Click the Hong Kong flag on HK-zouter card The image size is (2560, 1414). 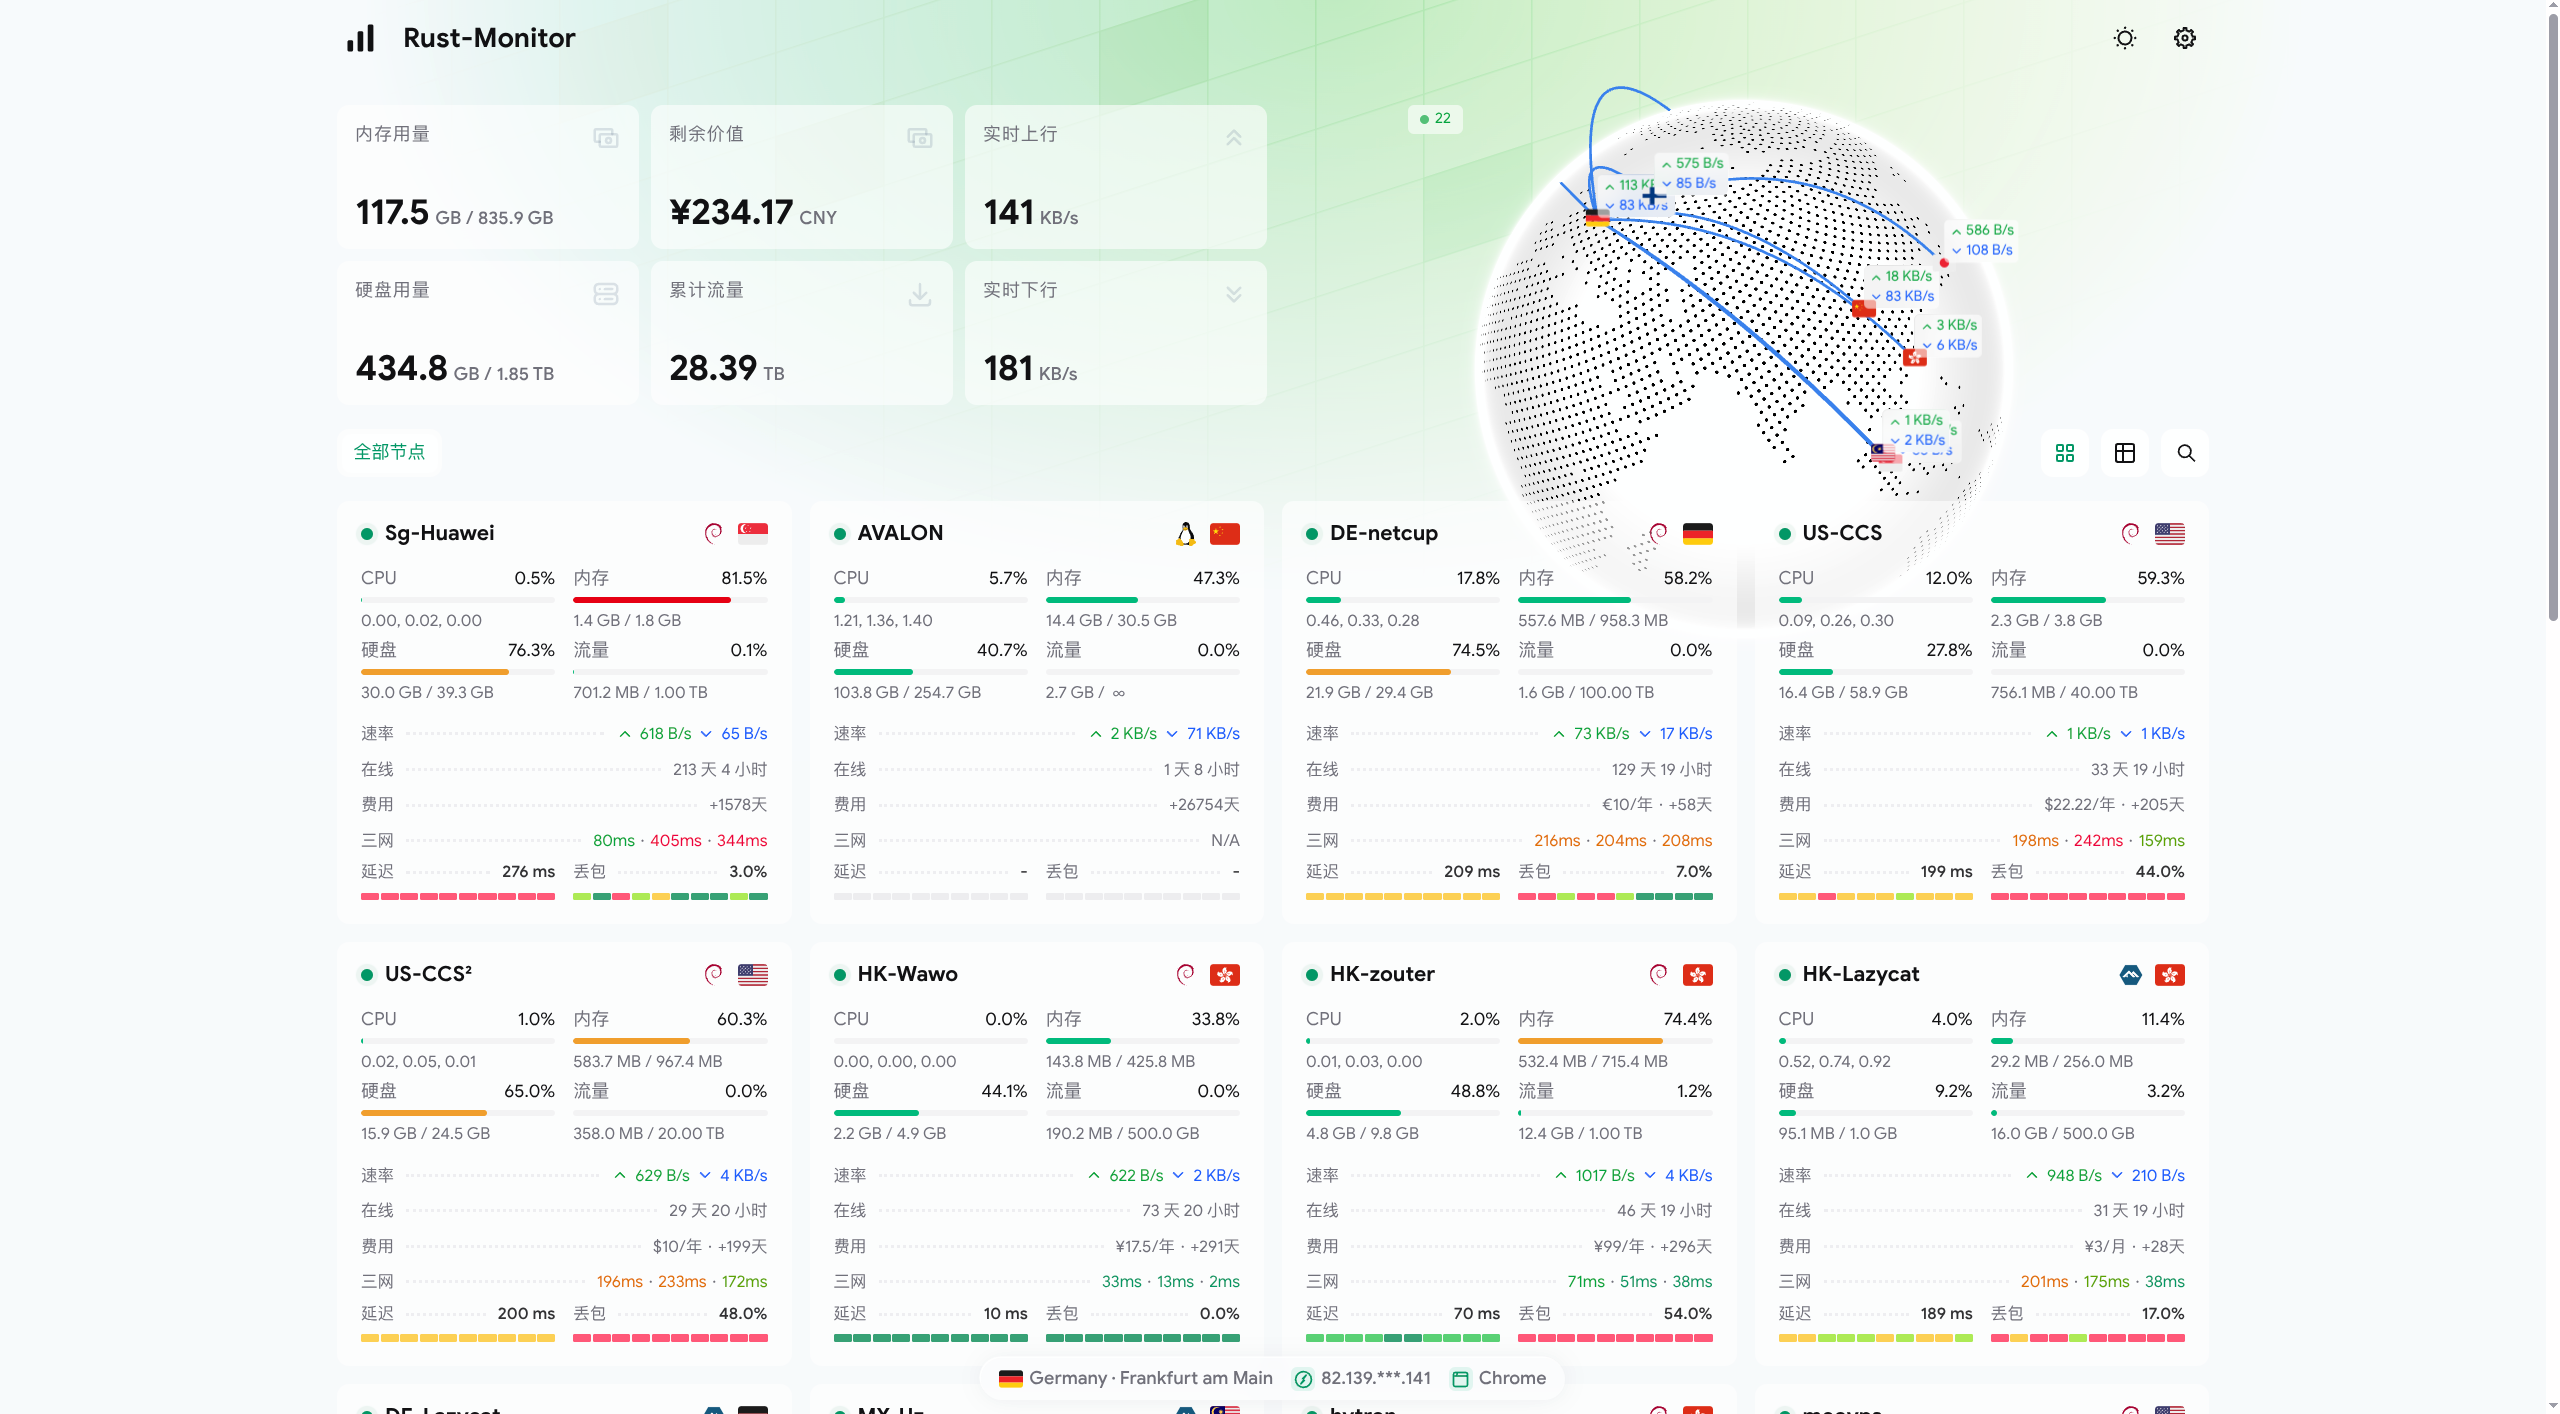pyautogui.click(x=1698, y=975)
